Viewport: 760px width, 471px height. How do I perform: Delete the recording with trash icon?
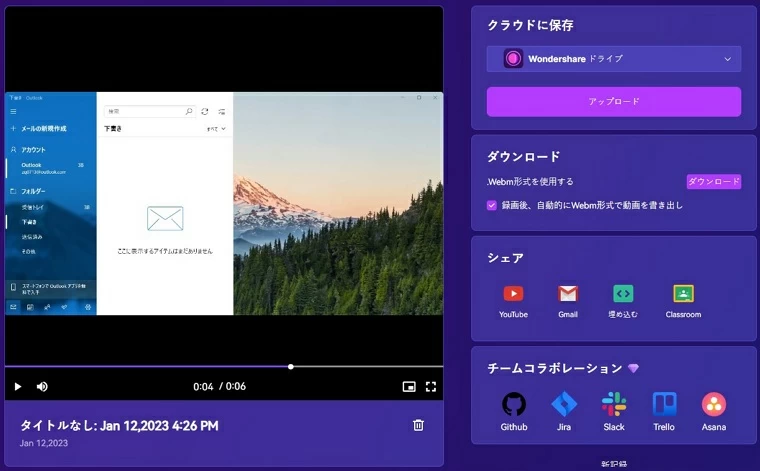pos(418,425)
